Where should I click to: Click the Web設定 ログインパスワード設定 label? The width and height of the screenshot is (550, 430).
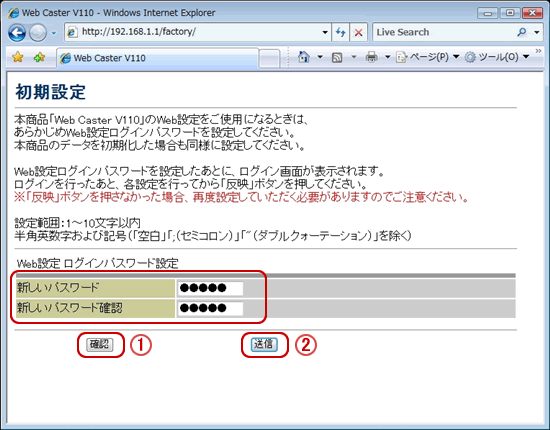pos(98,263)
